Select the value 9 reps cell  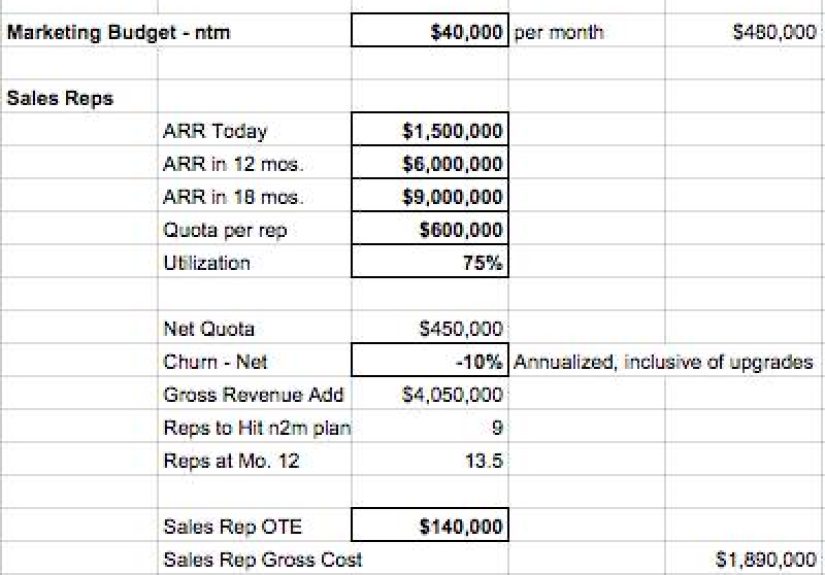497,428
